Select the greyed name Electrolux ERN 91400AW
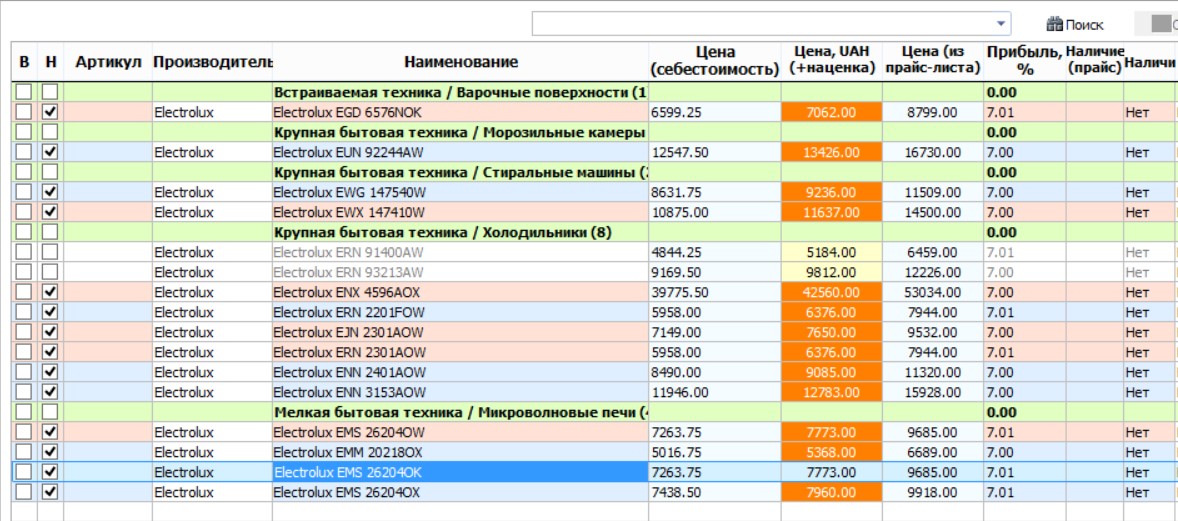The height and width of the screenshot is (521, 1178). point(460,253)
